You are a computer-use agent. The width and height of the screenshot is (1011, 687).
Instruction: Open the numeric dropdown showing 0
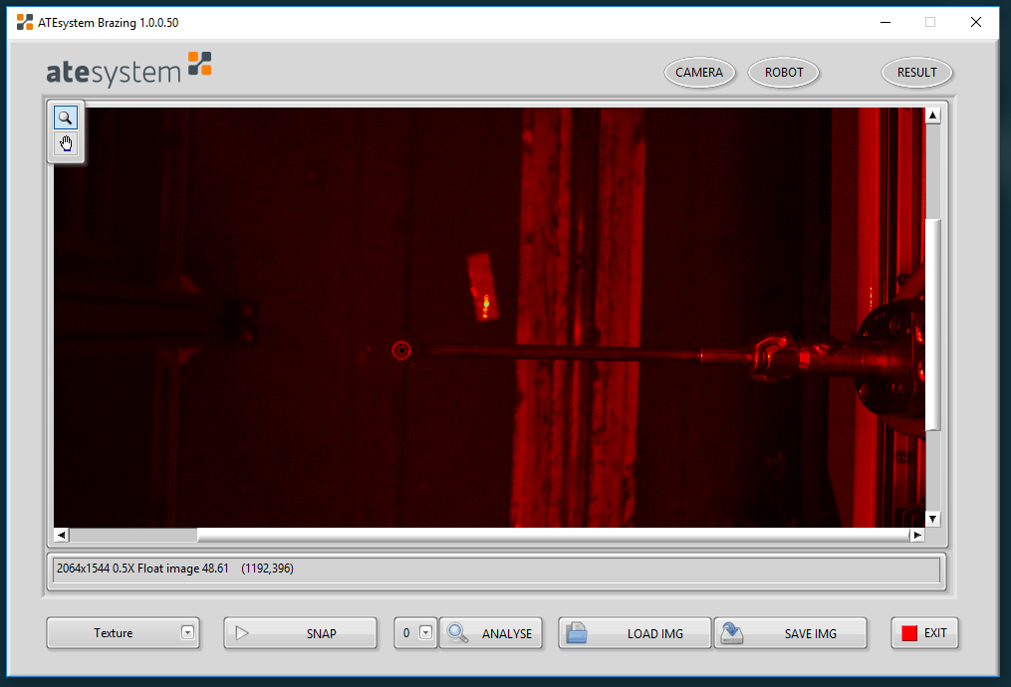click(x=416, y=633)
